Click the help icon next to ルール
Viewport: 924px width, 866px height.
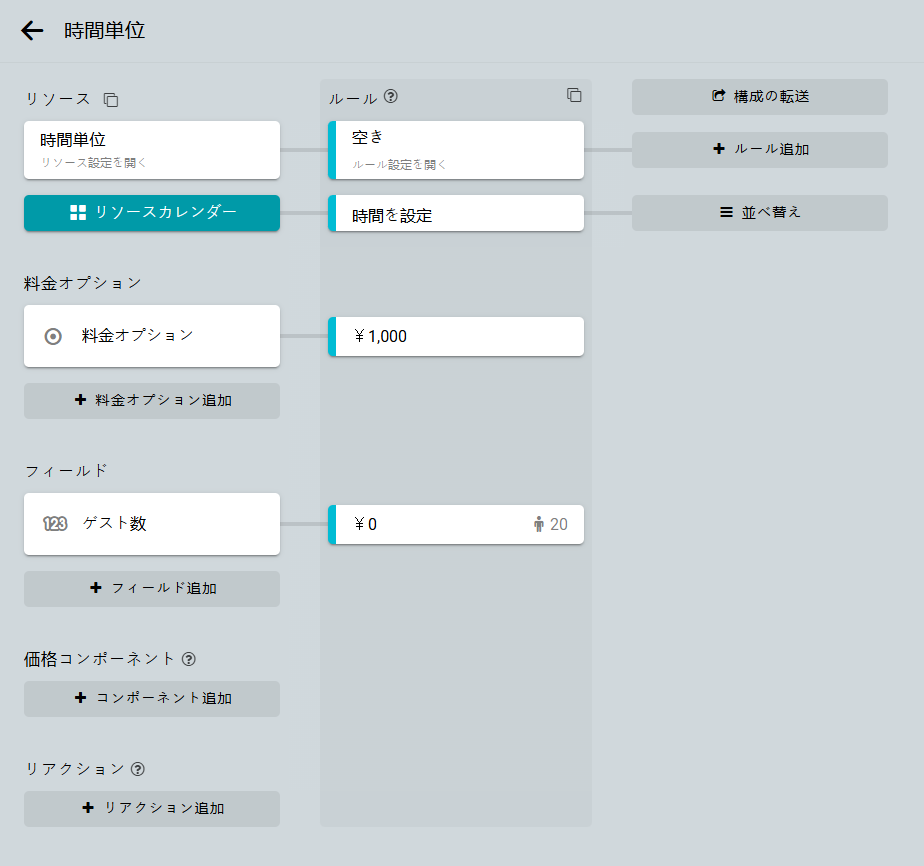[391, 97]
